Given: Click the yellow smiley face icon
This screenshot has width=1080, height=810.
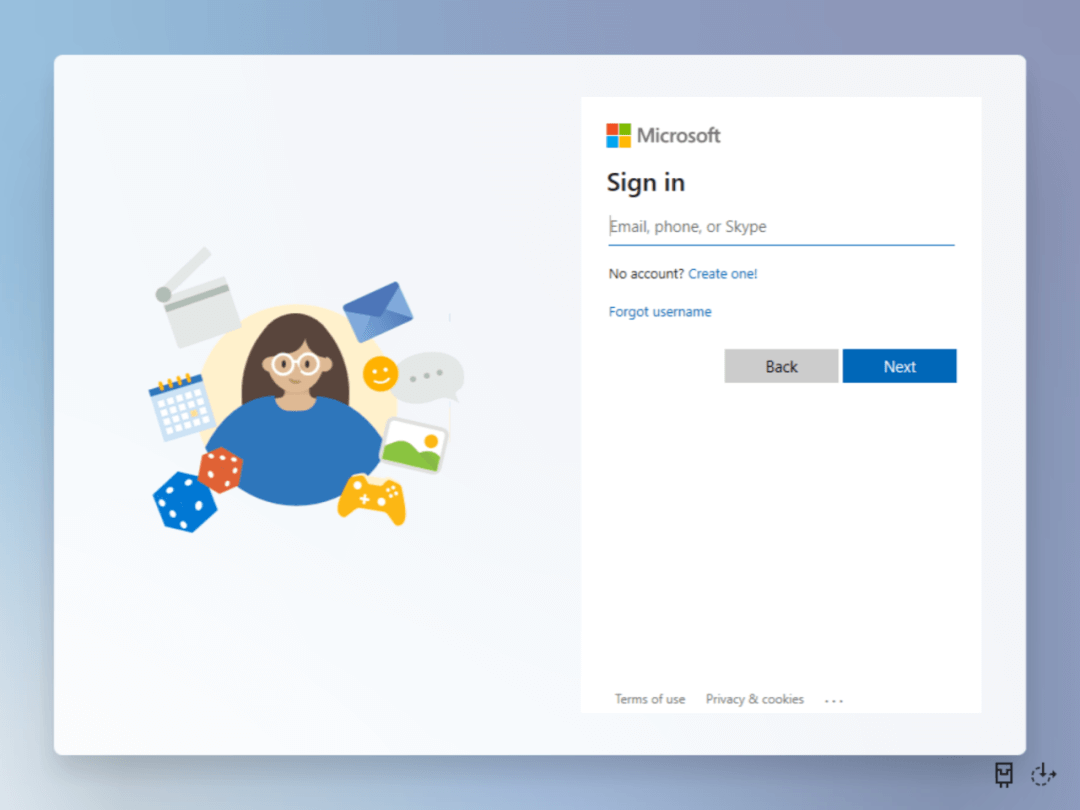Looking at the screenshot, I should pos(380,374).
